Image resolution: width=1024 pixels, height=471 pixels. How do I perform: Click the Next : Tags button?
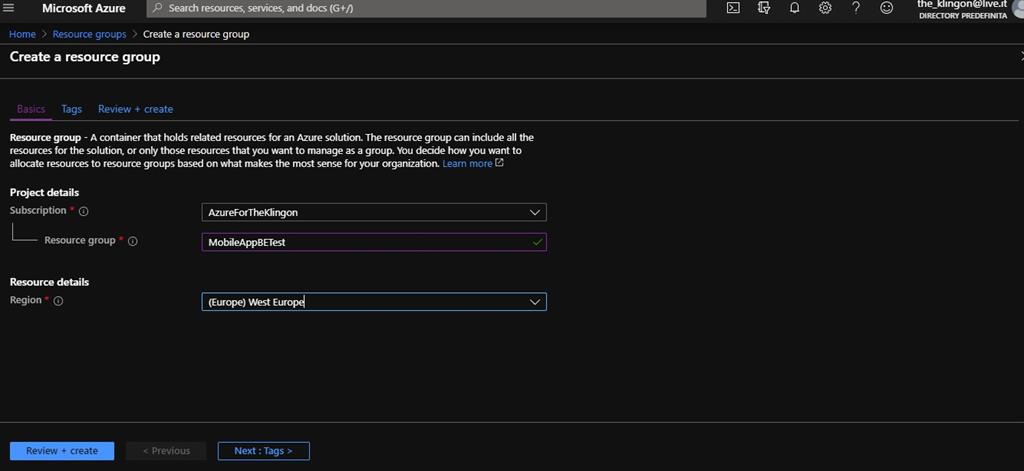tap(263, 451)
